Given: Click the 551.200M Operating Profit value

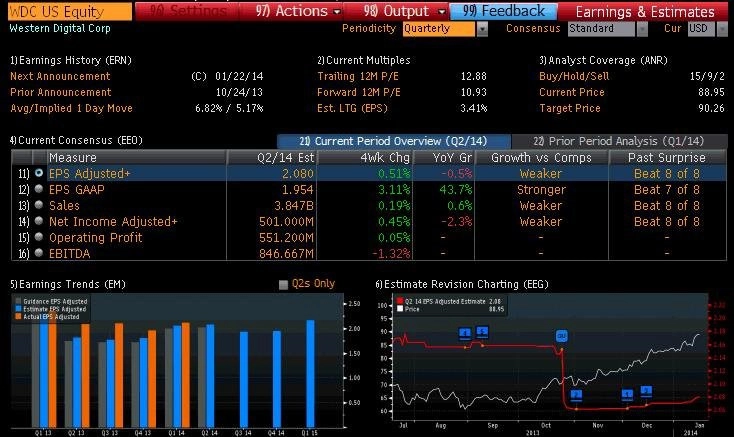Looking at the screenshot, I should coord(286,237).
